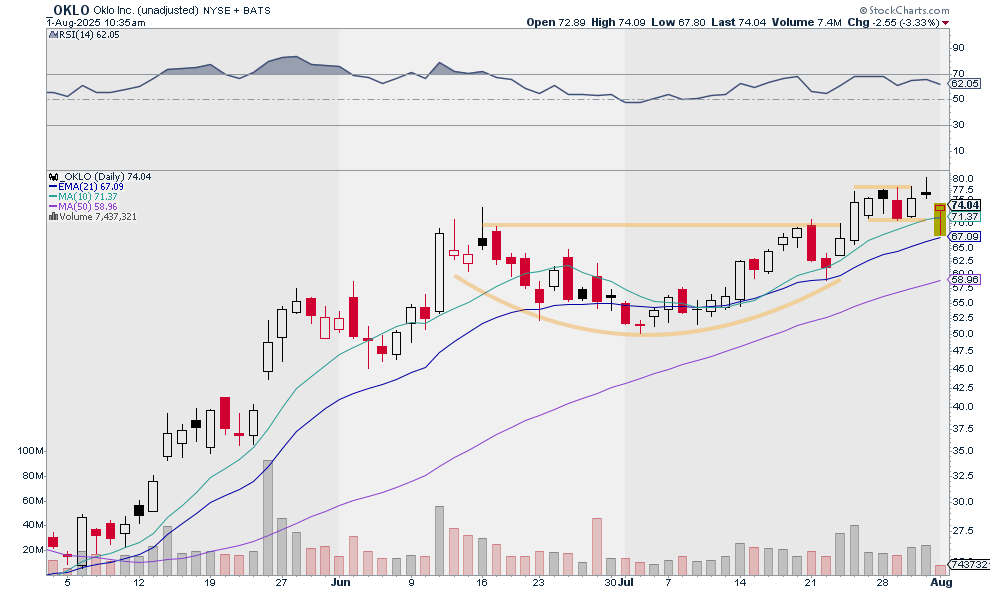Click the 70 level on the RSI axis
This screenshot has height=591, width=990.
point(958,74)
